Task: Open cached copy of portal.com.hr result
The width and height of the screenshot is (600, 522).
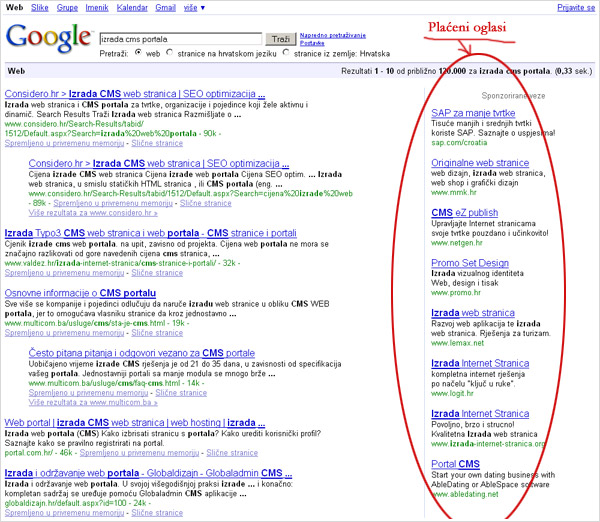Action: pos(139,453)
